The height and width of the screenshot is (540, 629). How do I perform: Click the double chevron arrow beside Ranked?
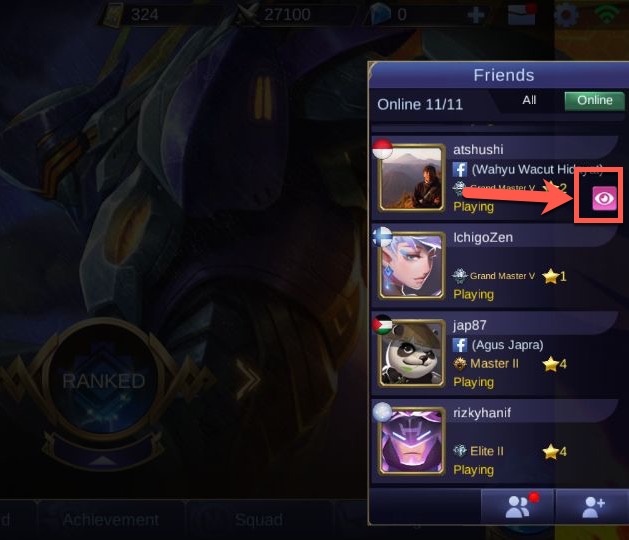[x=249, y=380]
